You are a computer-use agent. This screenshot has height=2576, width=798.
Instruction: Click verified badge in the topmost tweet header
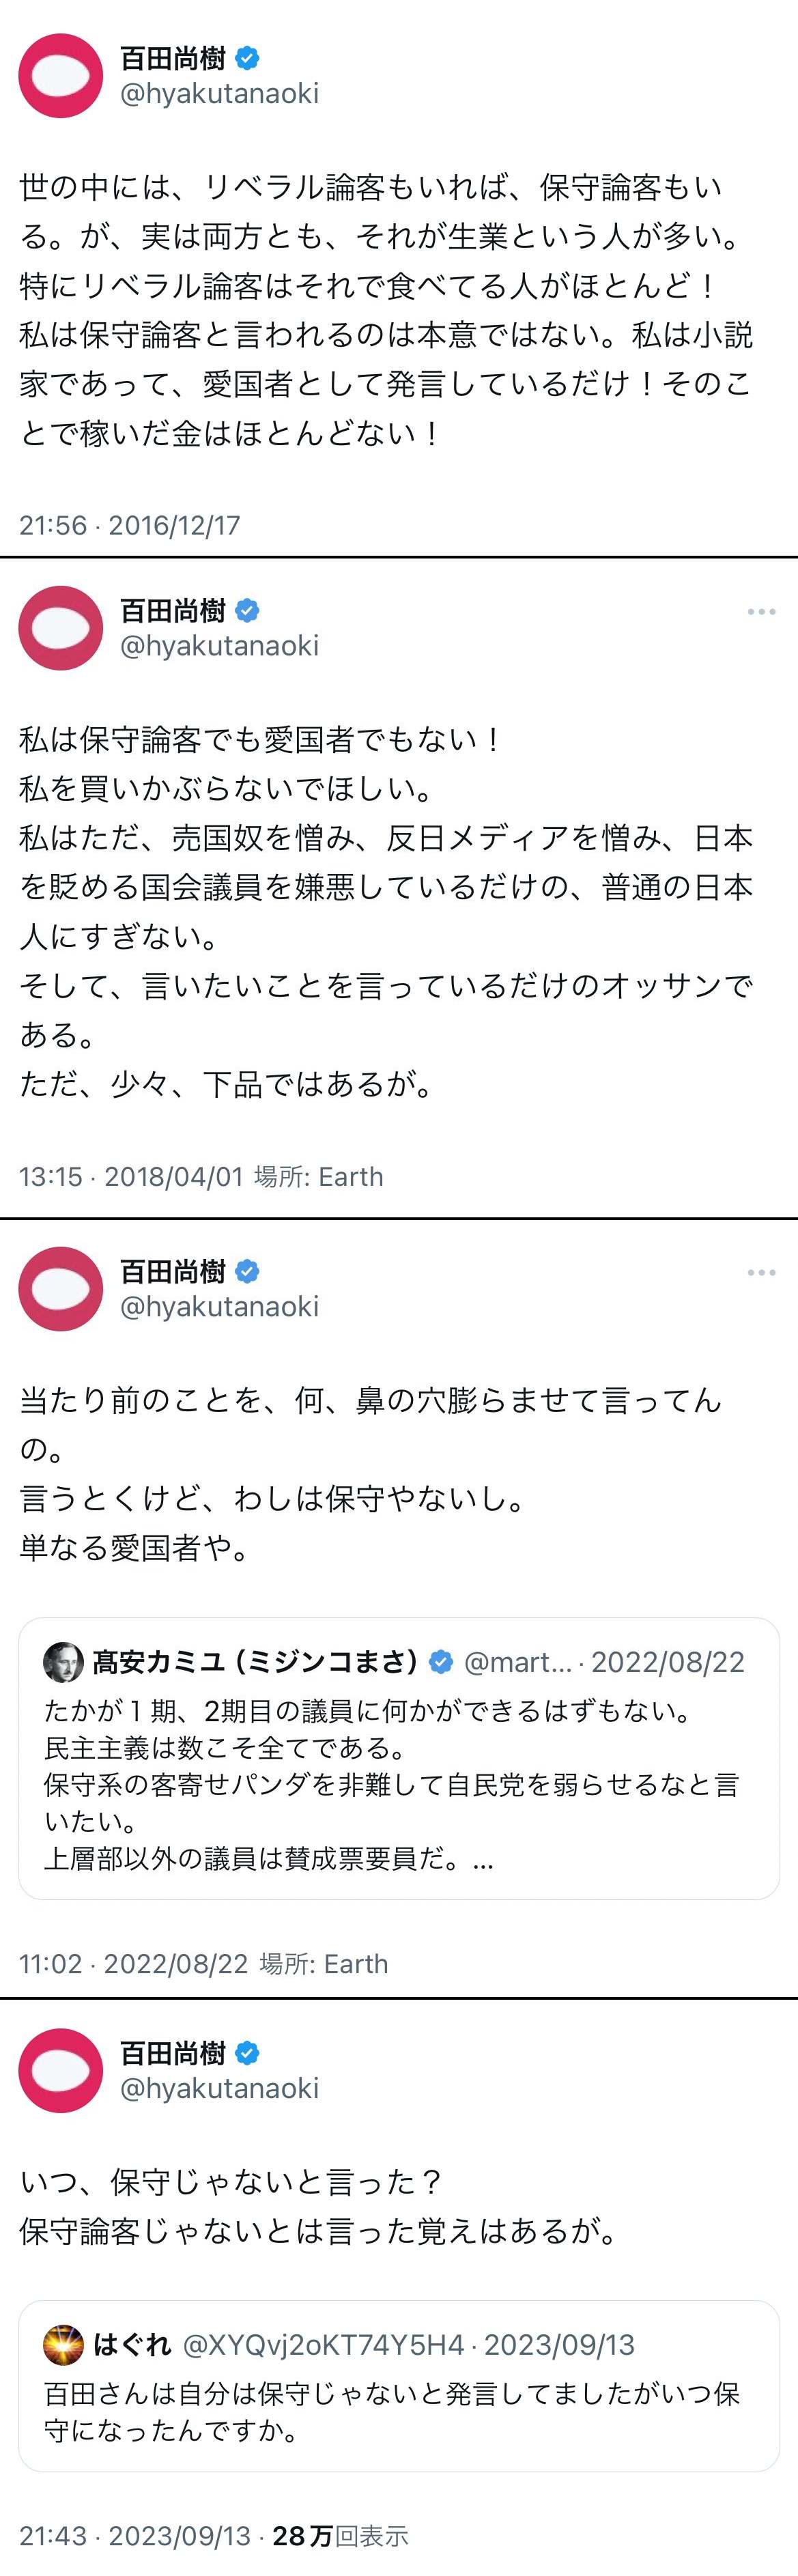pyautogui.click(x=247, y=59)
